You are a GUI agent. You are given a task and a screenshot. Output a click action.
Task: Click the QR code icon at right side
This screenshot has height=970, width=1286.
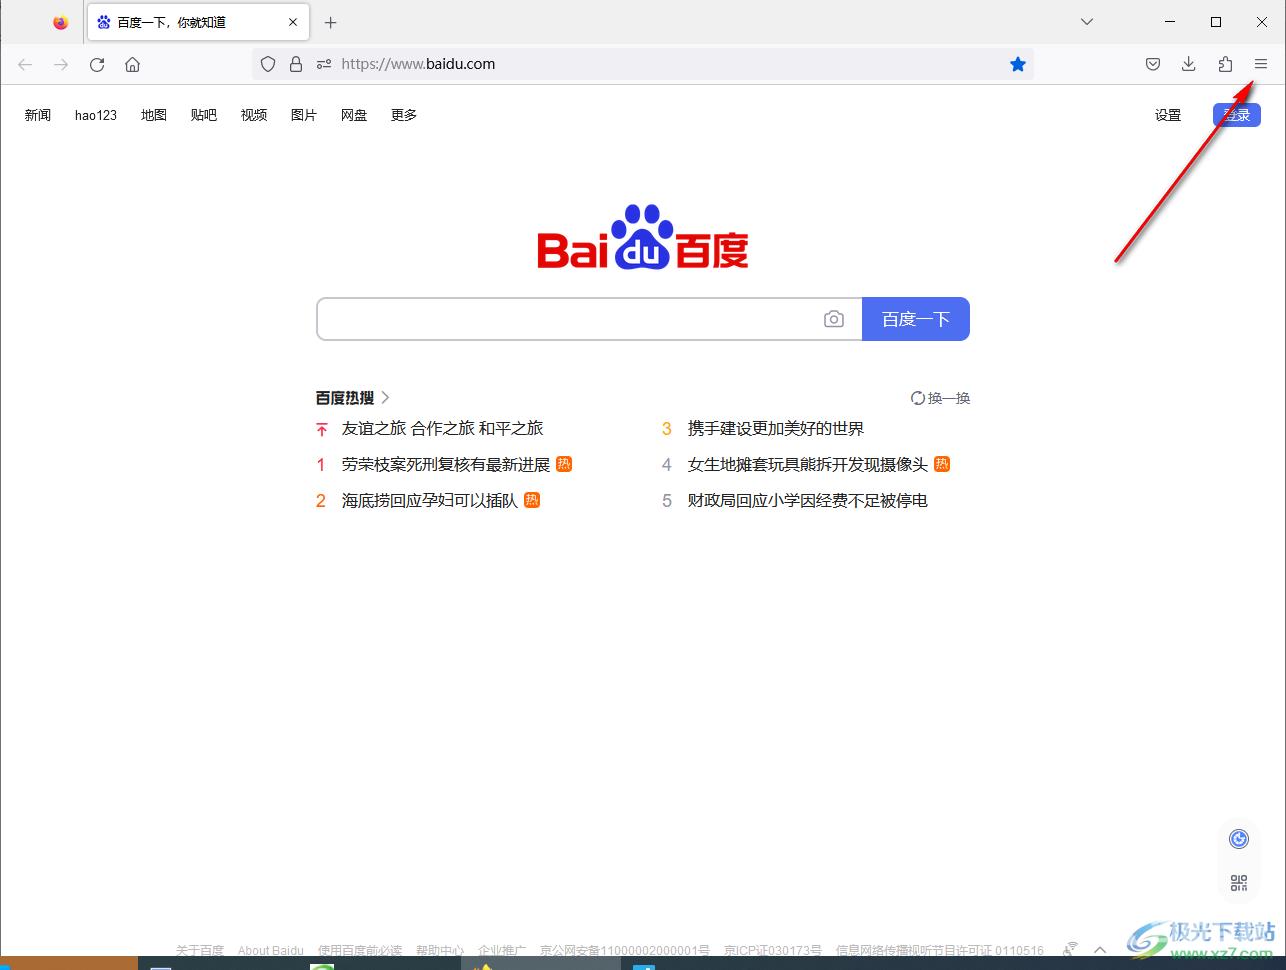point(1239,883)
